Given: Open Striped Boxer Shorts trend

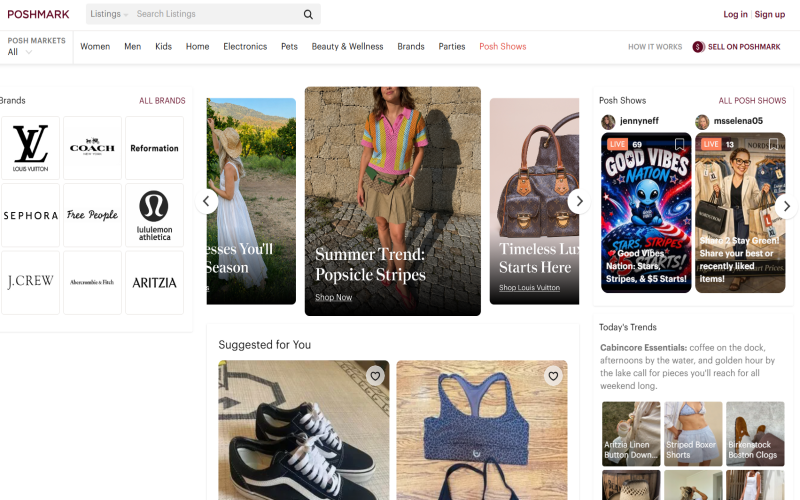Looking at the screenshot, I should 693,434.
